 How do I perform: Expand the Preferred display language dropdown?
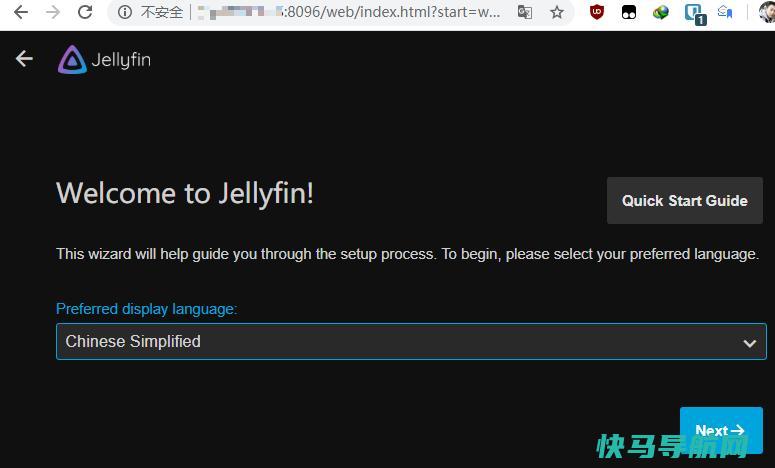[x=411, y=341]
